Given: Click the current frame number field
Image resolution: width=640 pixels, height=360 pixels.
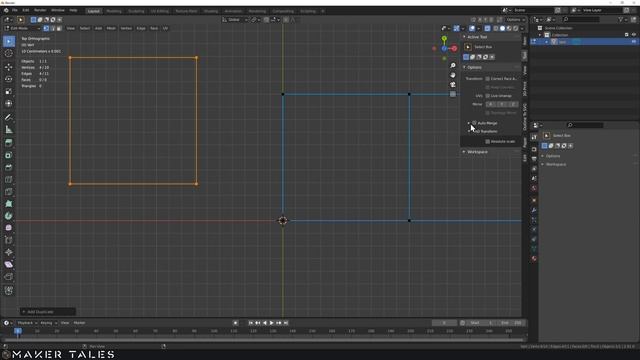Looking at the screenshot, I should tap(444, 323).
